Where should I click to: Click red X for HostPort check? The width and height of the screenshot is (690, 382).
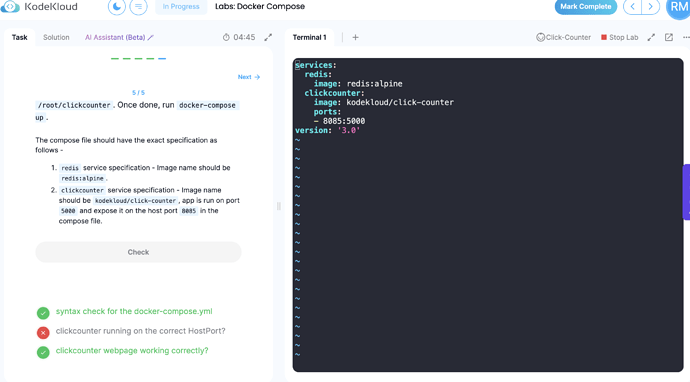[43, 333]
